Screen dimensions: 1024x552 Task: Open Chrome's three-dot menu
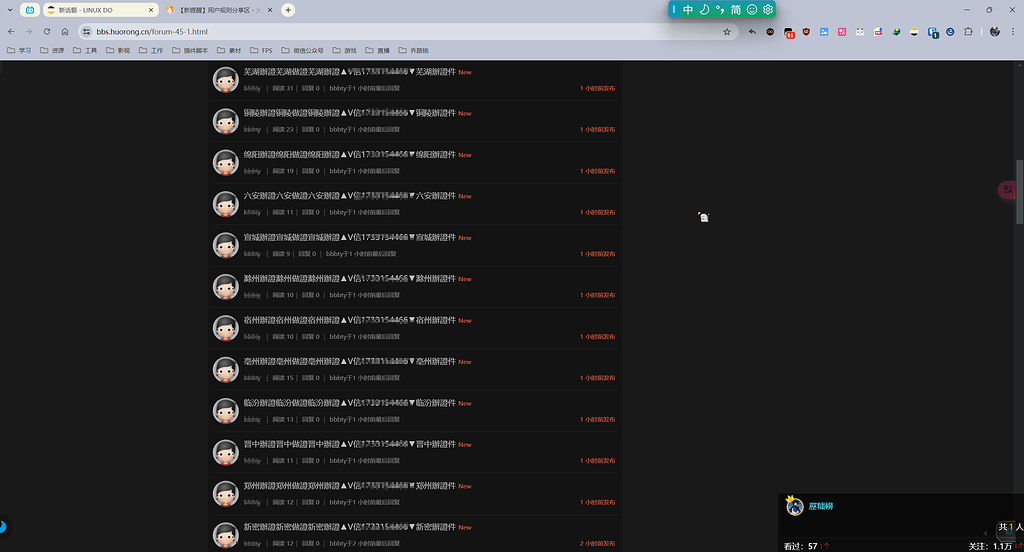[1013, 31]
